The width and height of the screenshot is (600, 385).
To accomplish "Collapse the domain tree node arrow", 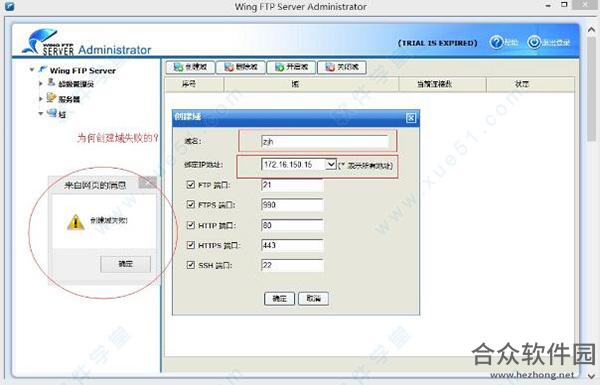I will tap(41, 114).
